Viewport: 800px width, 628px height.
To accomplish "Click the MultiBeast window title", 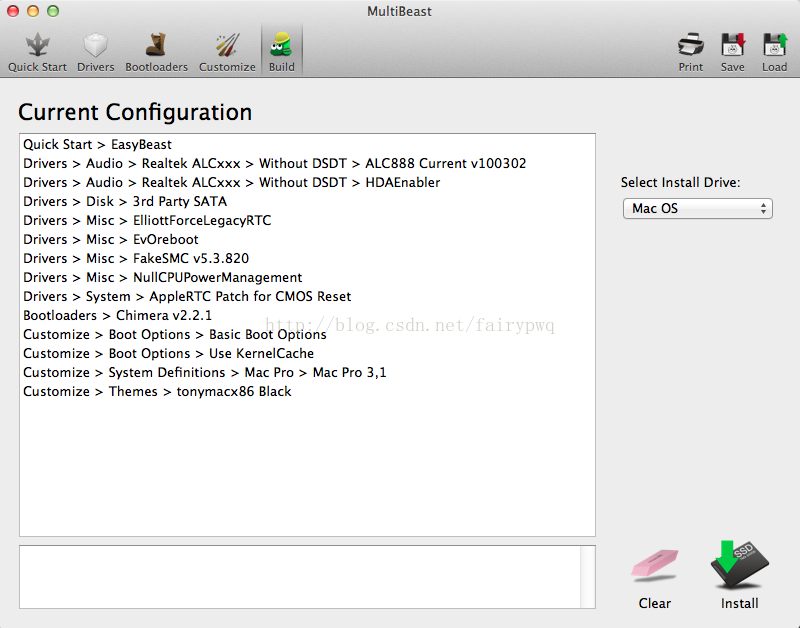I will [x=399, y=11].
